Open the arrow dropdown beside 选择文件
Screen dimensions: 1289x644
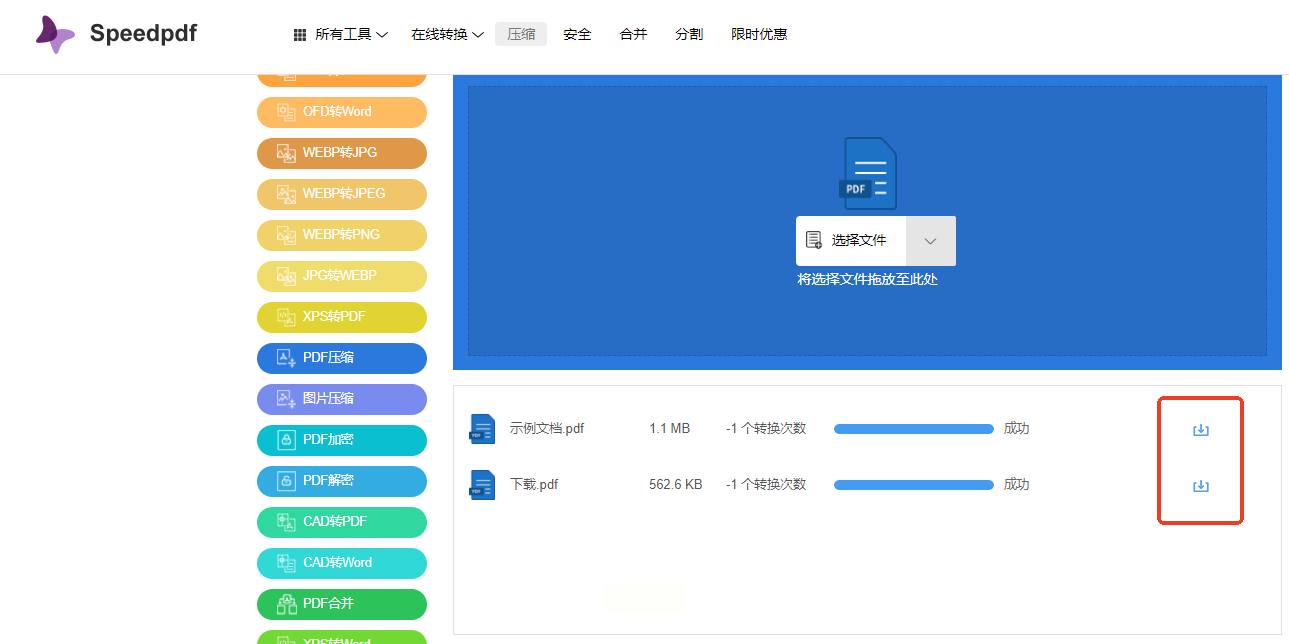(930, 241)
